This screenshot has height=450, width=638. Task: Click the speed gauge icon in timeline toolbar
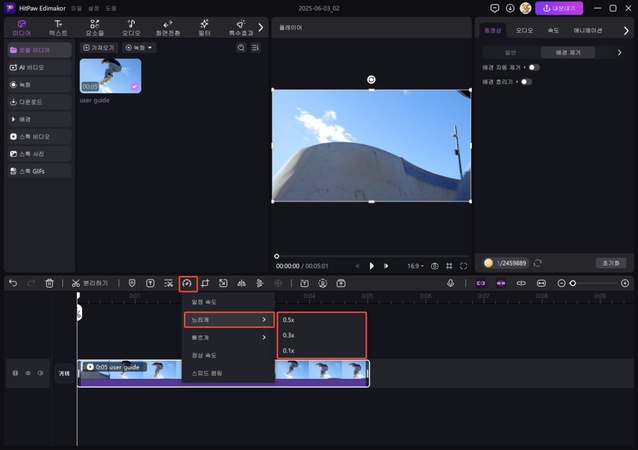click(x=187, y=283)
